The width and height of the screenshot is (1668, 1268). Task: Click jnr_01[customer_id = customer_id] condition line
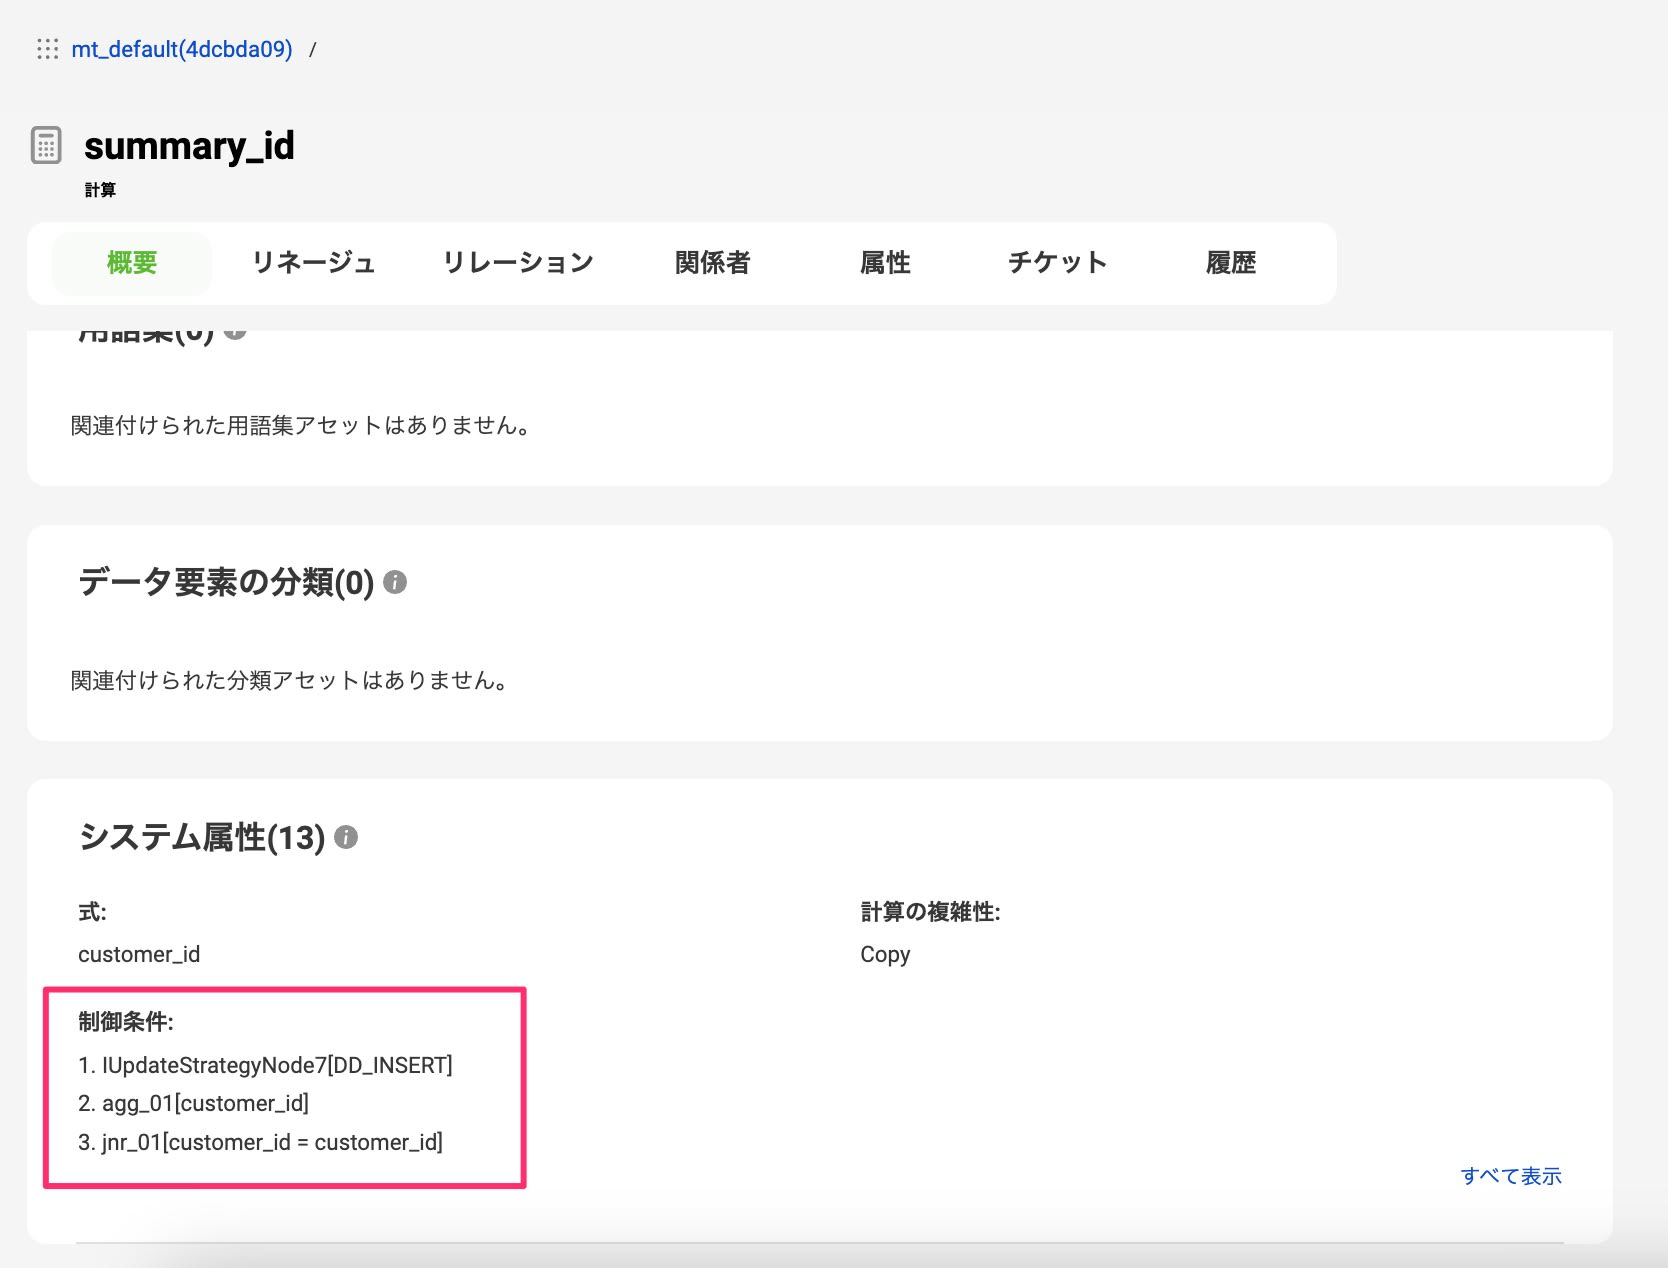click(260, 1142)
